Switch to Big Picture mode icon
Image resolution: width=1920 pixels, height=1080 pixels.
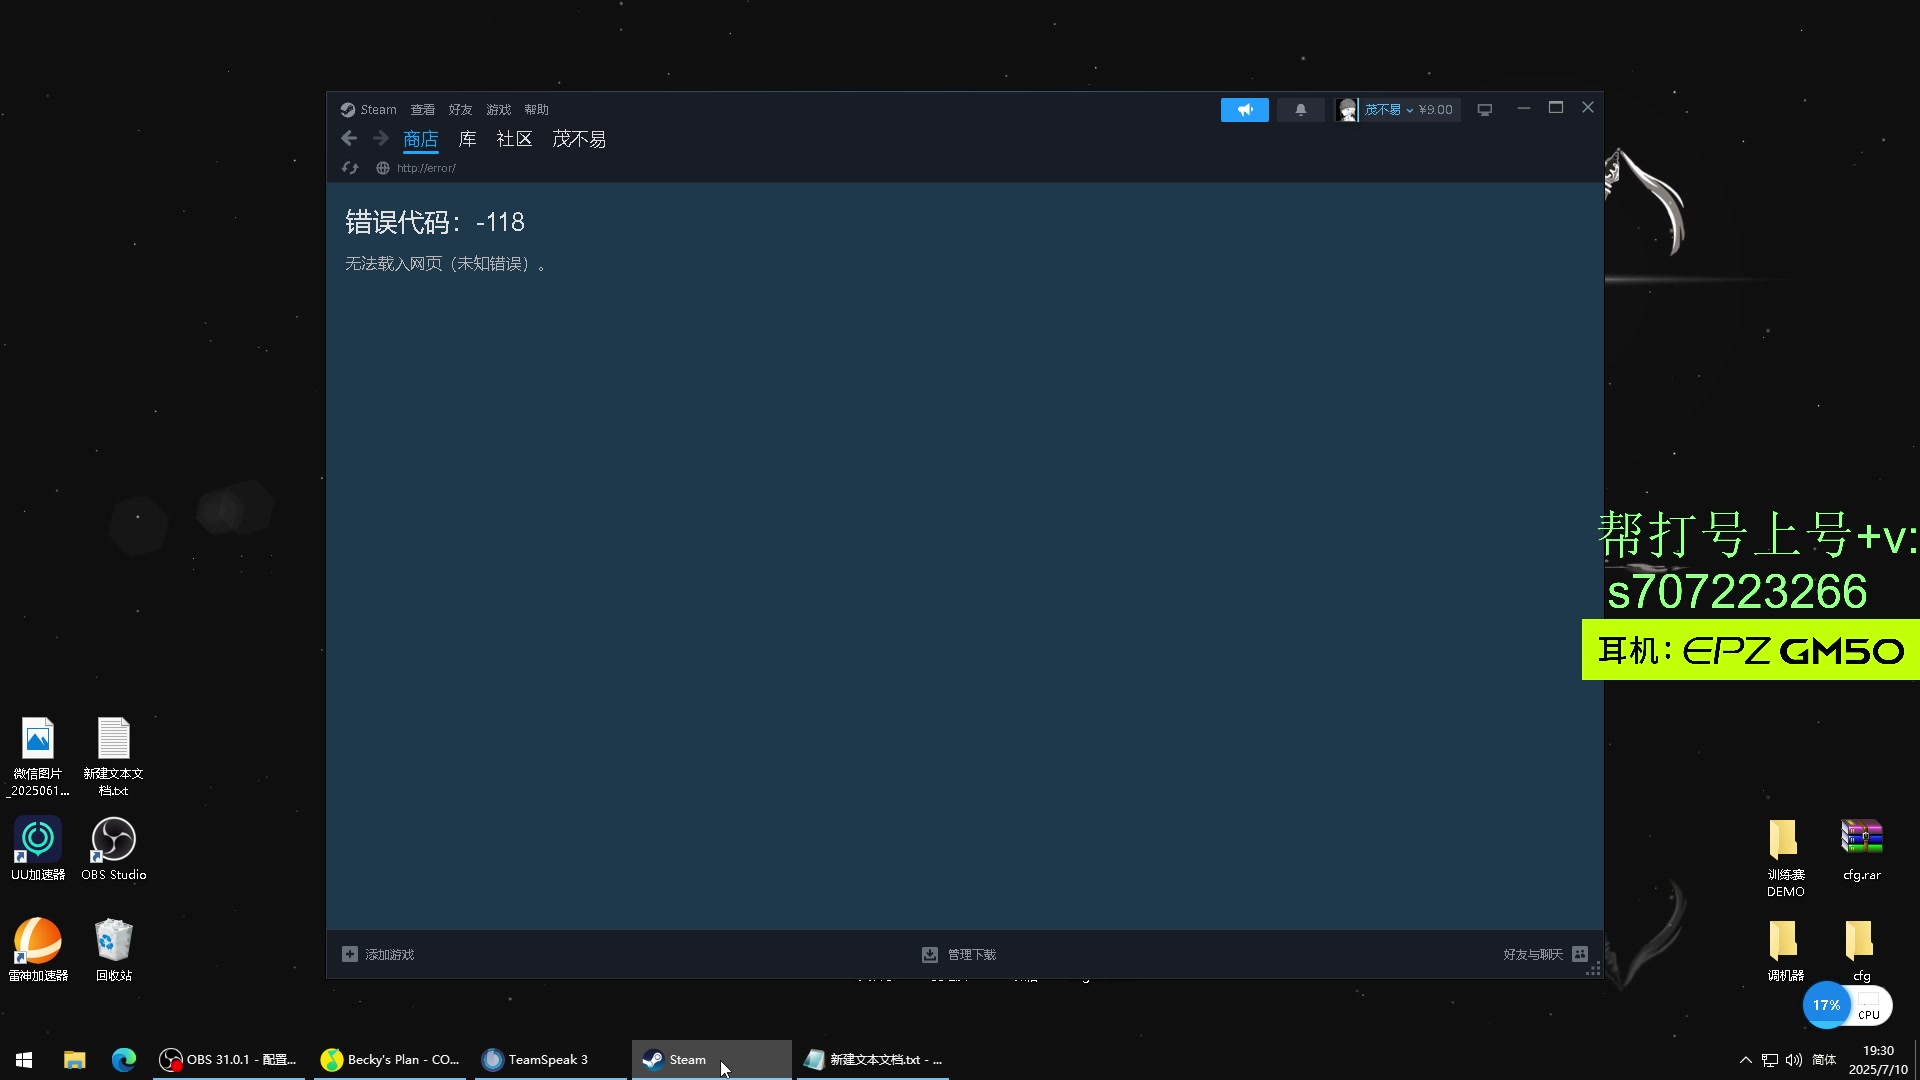tap(1485, 110)
